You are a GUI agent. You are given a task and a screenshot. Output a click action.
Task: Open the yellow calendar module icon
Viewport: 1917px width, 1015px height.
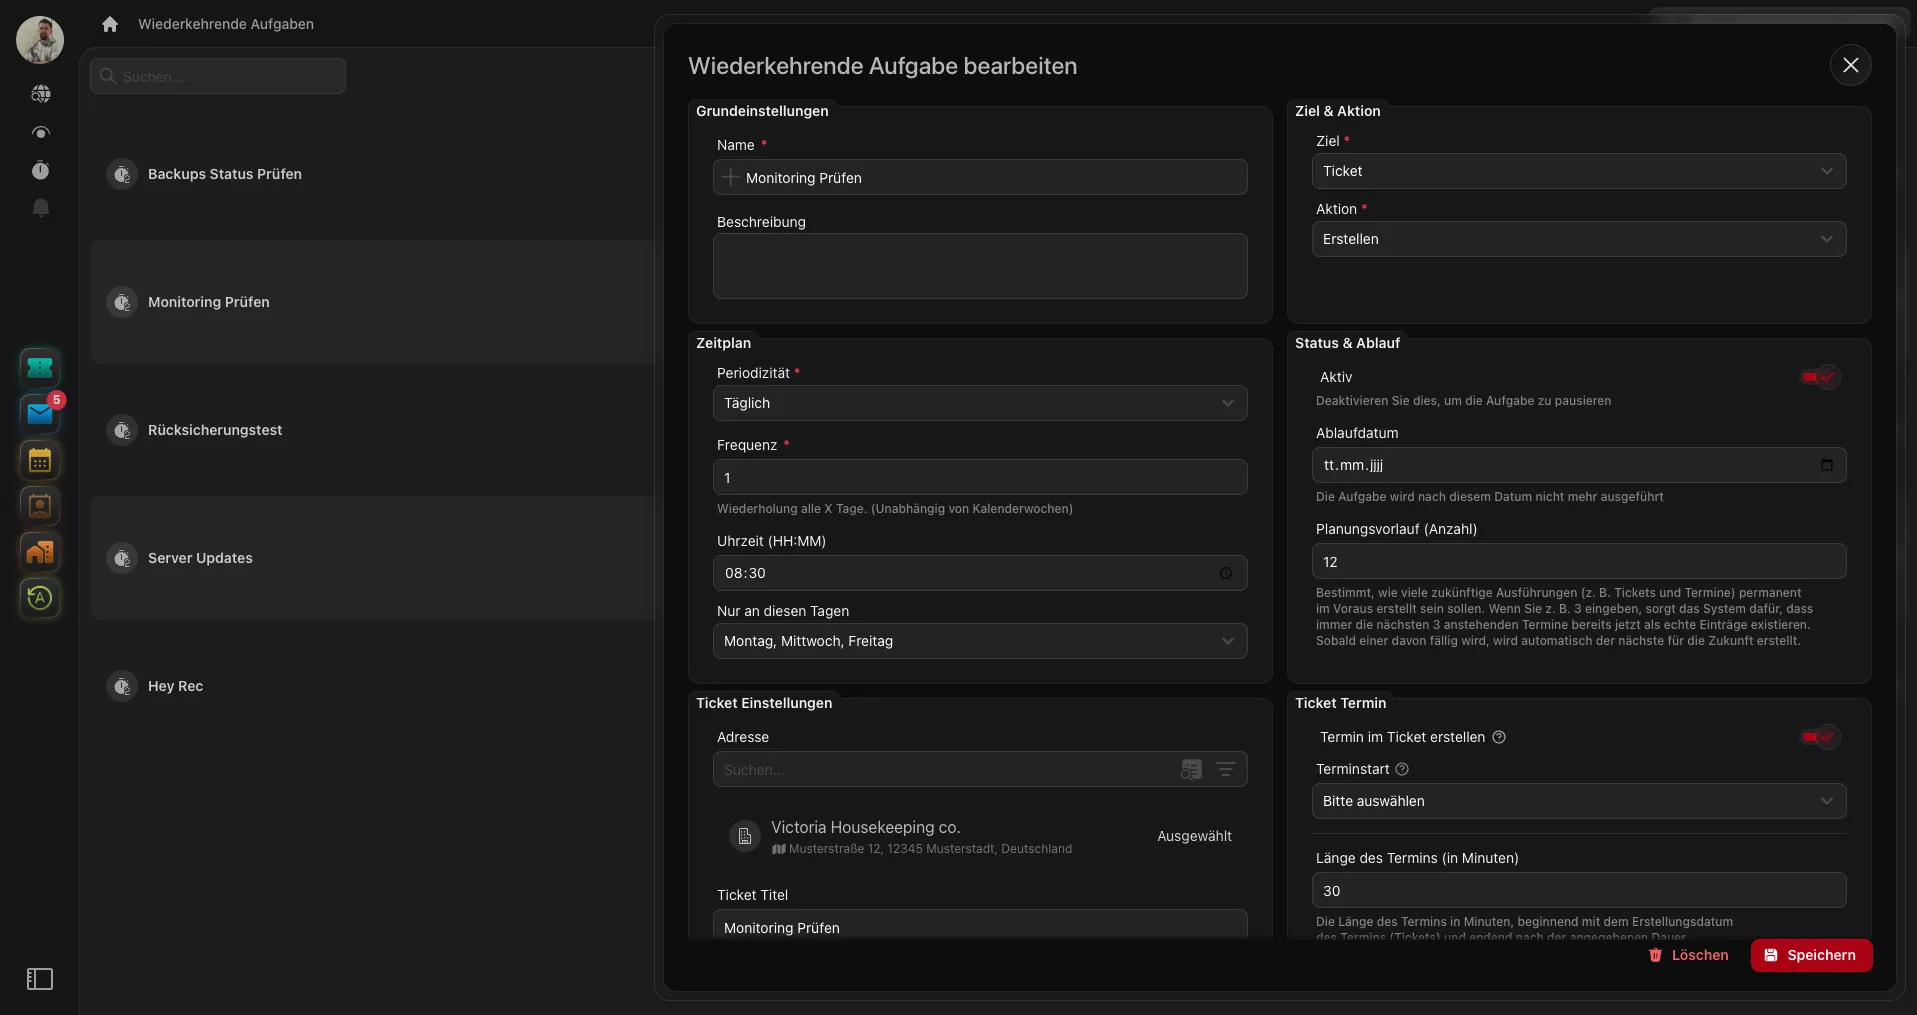pyautogui.click(x=40, y=460)
